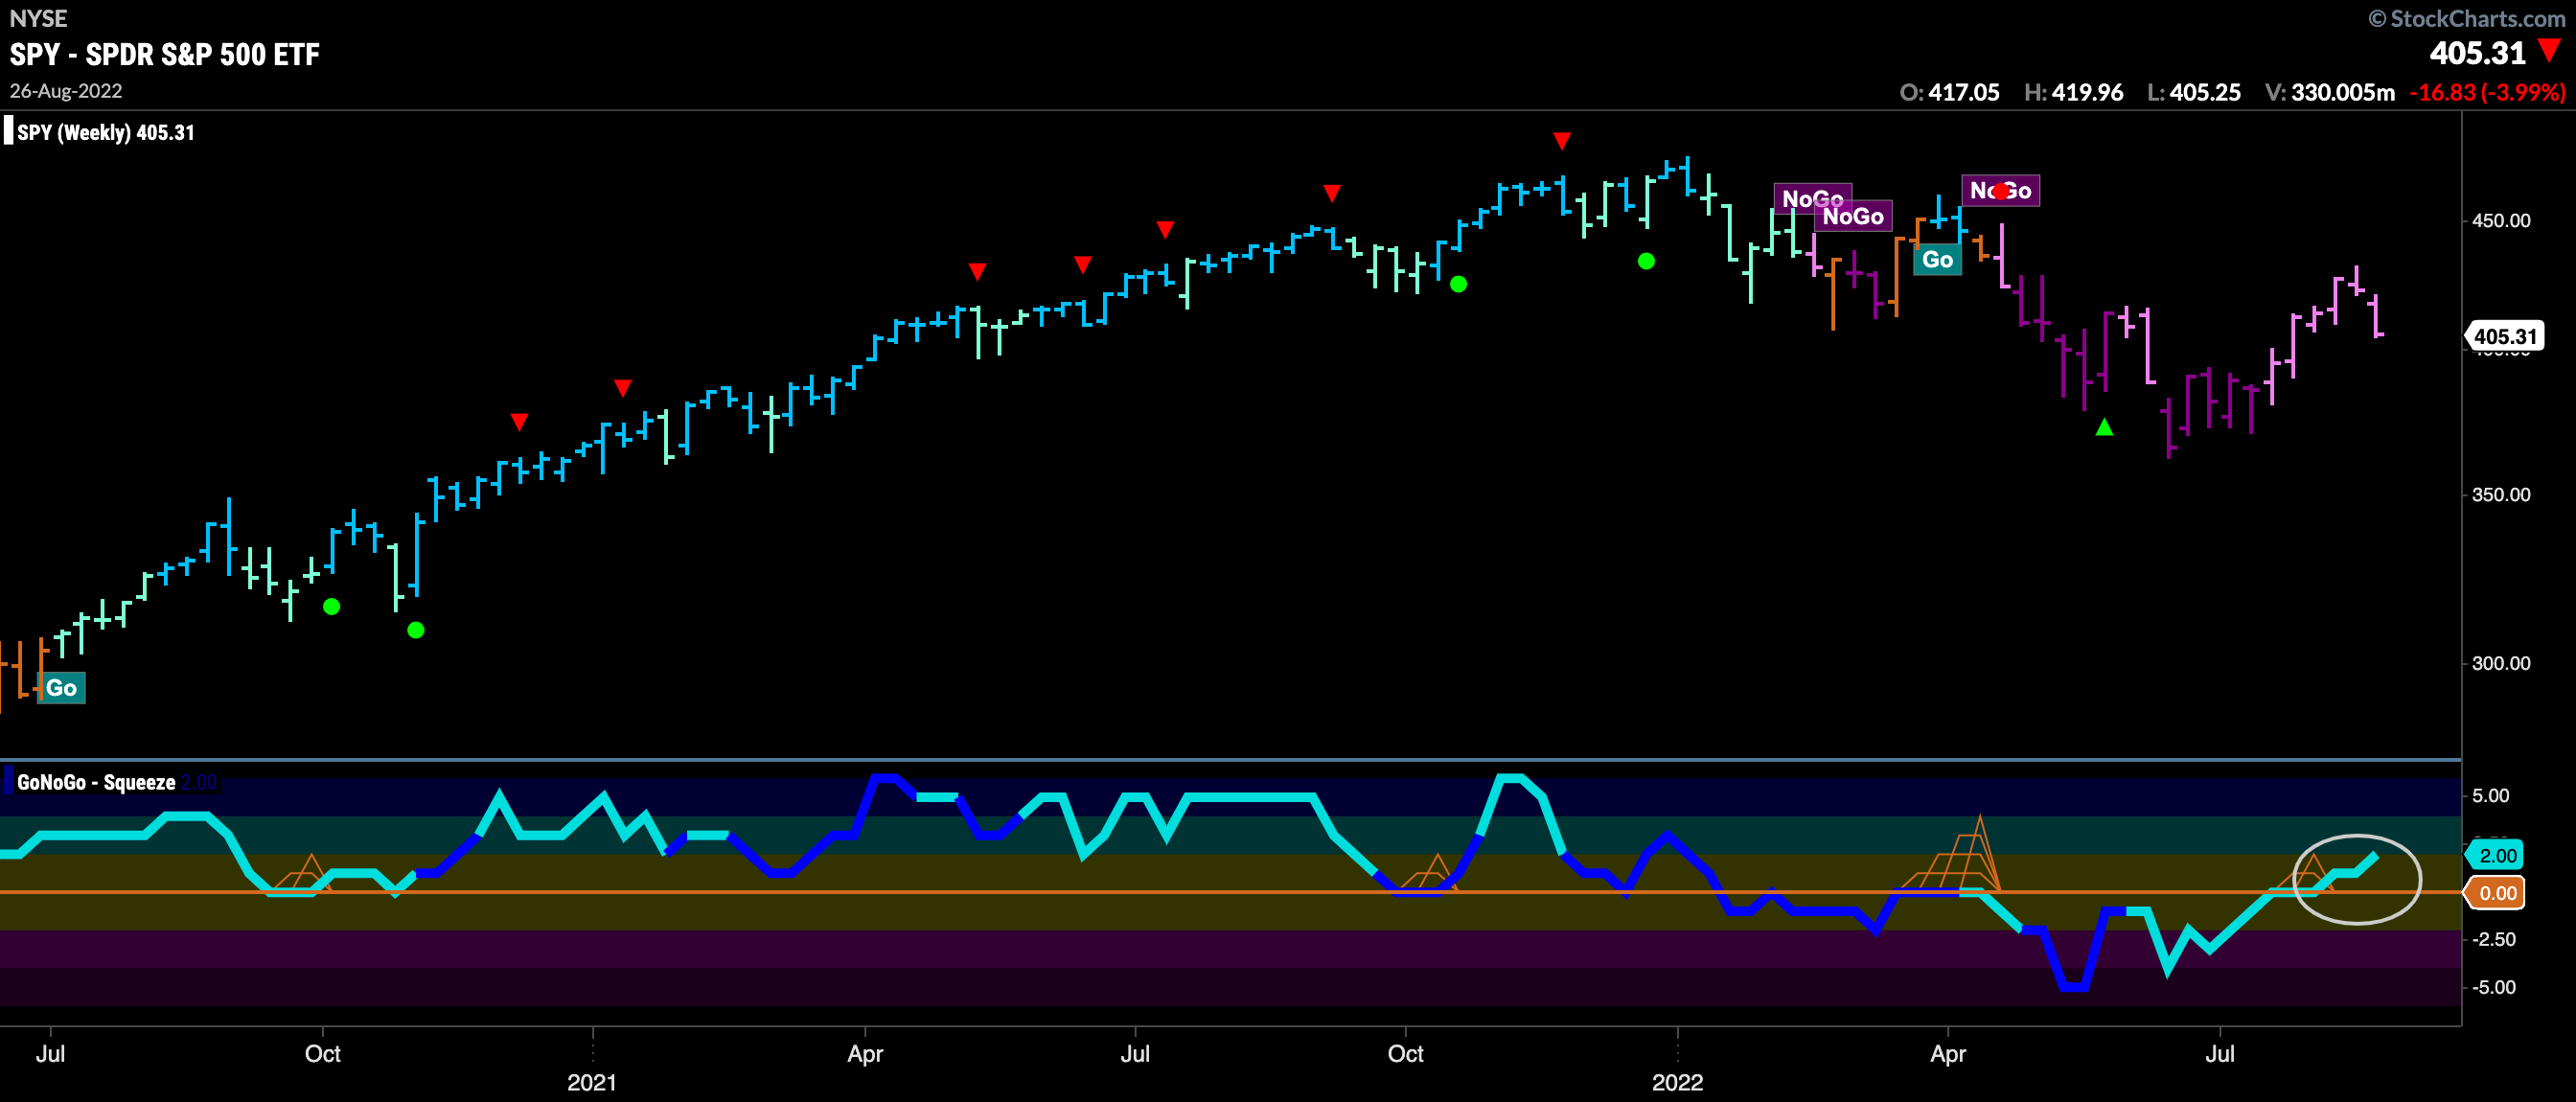Click the high value H: 419.96
The height and width of the screenshot is (1102, 2576).
[2074, 92]
